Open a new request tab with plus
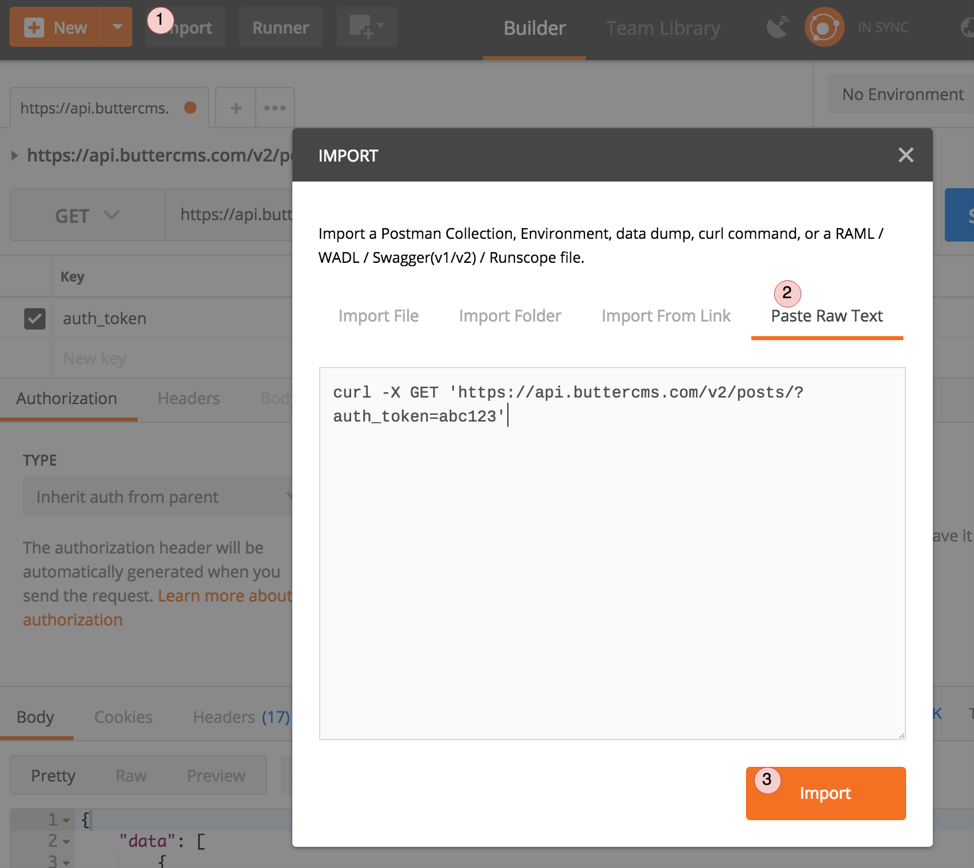This screenshot has width=974, height=868. 236,108
